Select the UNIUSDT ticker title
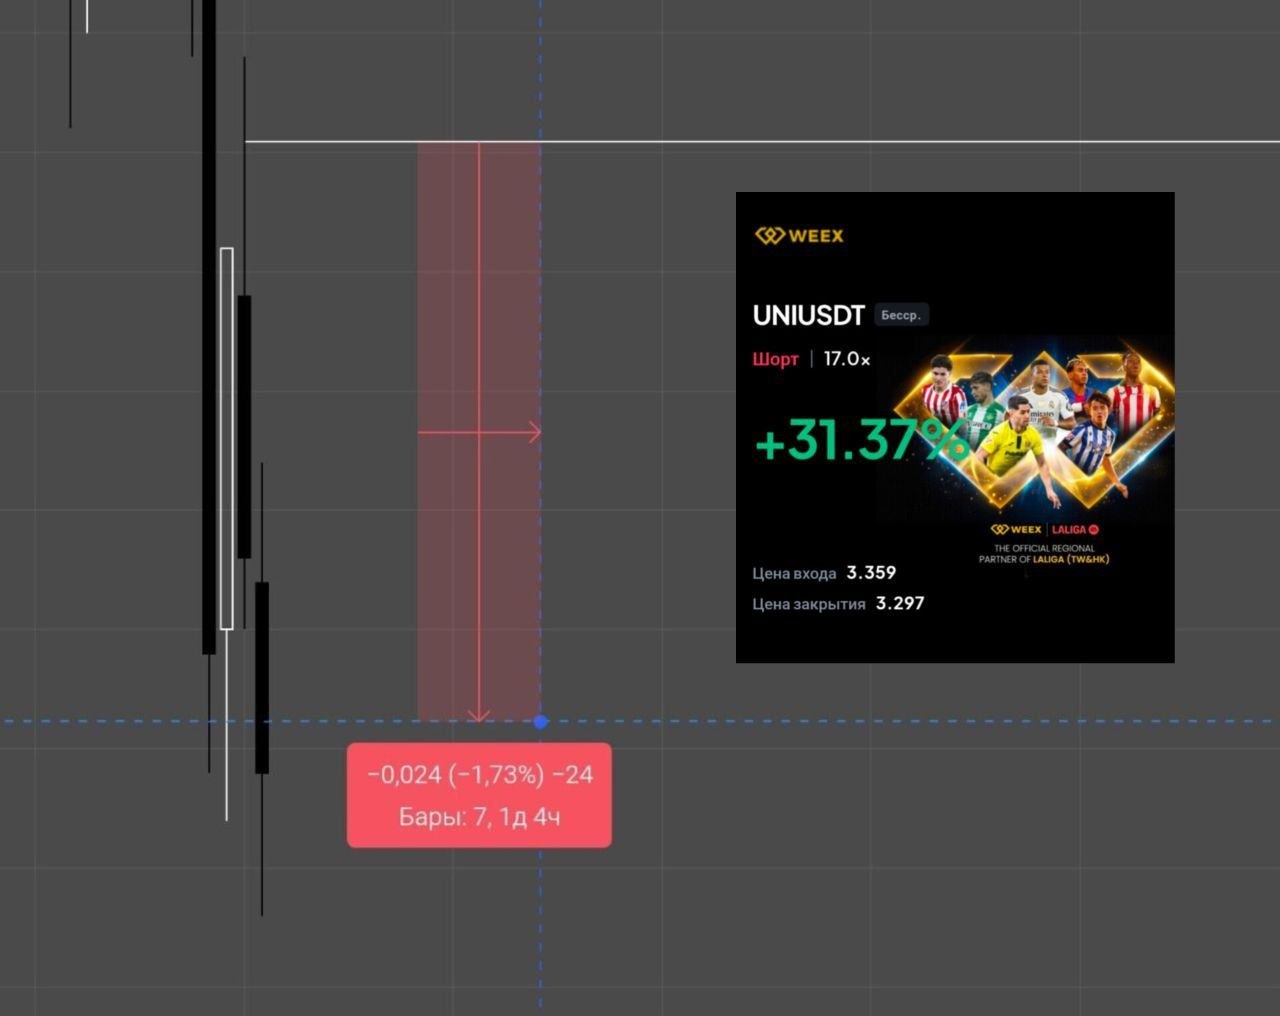This screenshot has width=1280, height=1016. click(x=808, y=315)
